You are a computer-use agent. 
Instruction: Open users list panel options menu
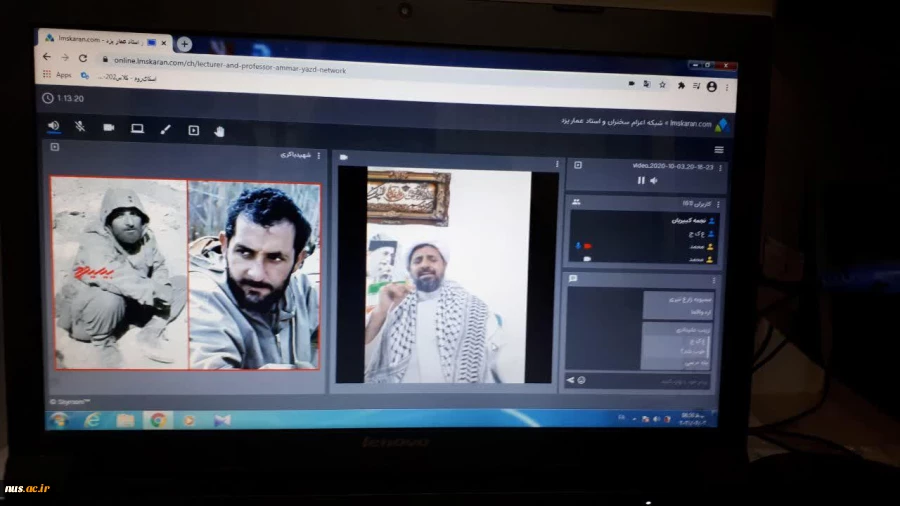pyautogui.click(x=718, y=204)
